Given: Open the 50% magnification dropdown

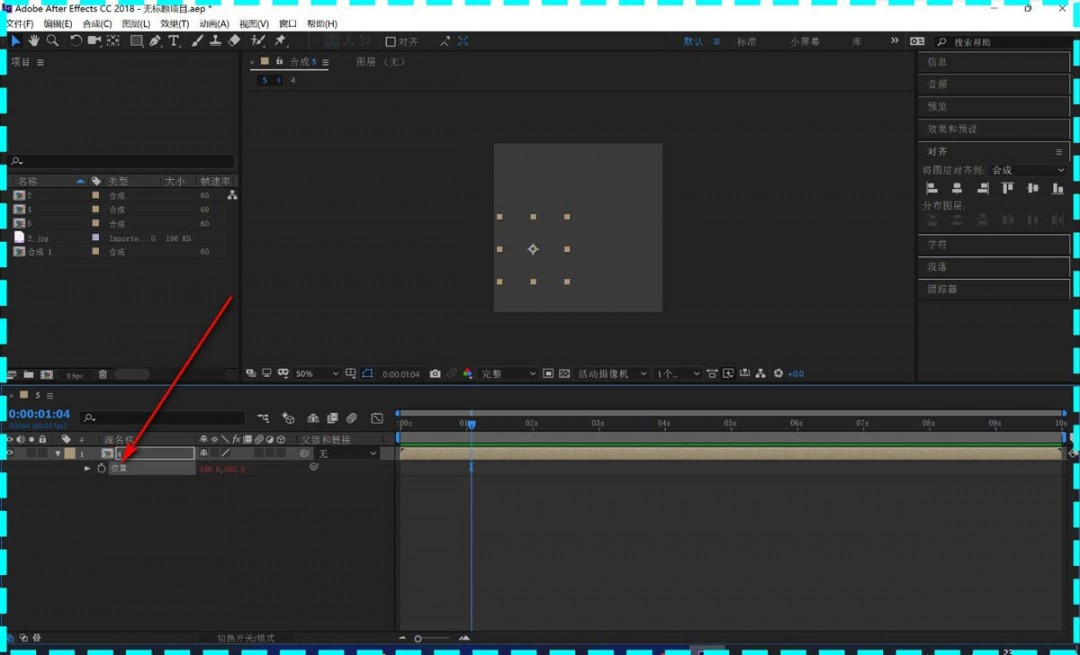Looking at the screenshot, I should 317,374.
